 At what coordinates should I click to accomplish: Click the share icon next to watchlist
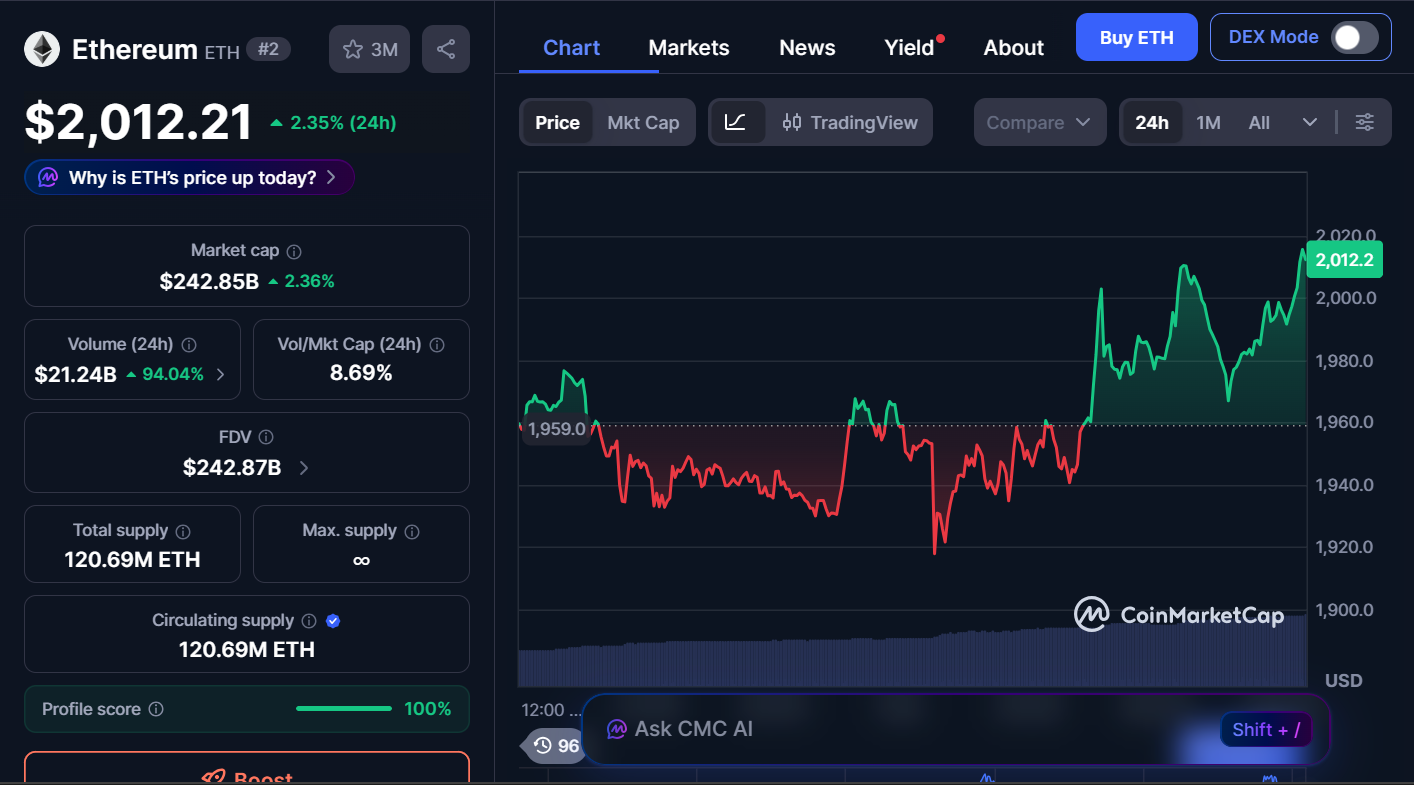coord(446,49)
